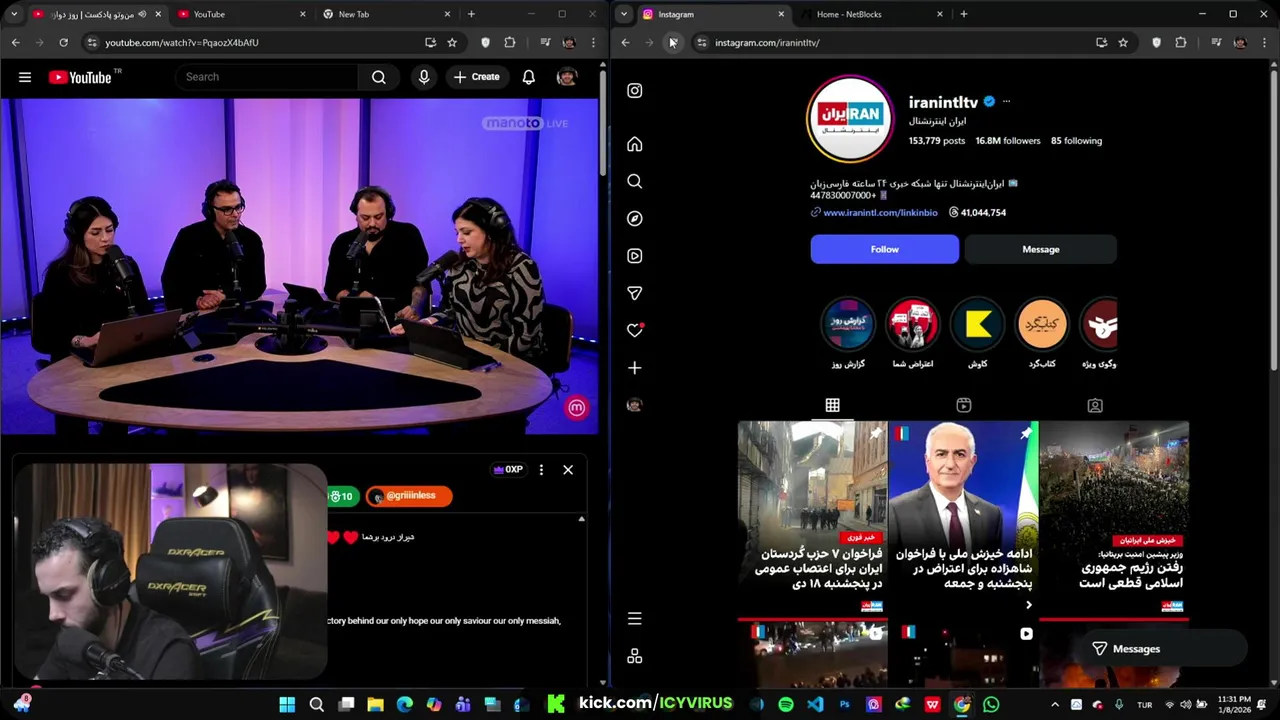Open Windows Start menu
1280x720 pixels.
[287, 705]
